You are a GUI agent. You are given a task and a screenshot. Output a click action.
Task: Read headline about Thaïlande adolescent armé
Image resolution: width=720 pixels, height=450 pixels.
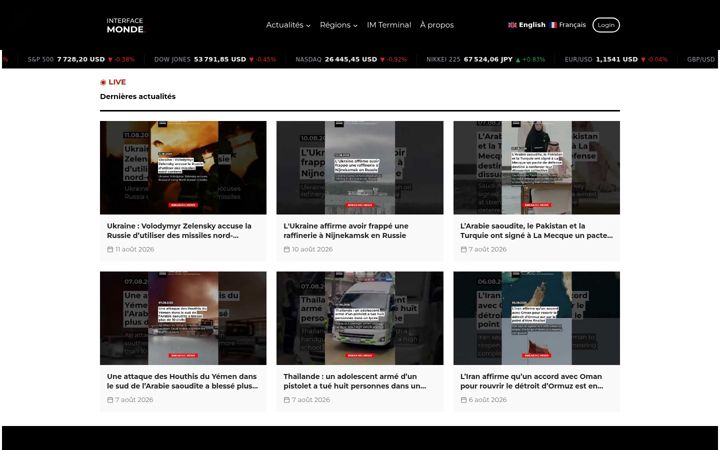point(354,381)
